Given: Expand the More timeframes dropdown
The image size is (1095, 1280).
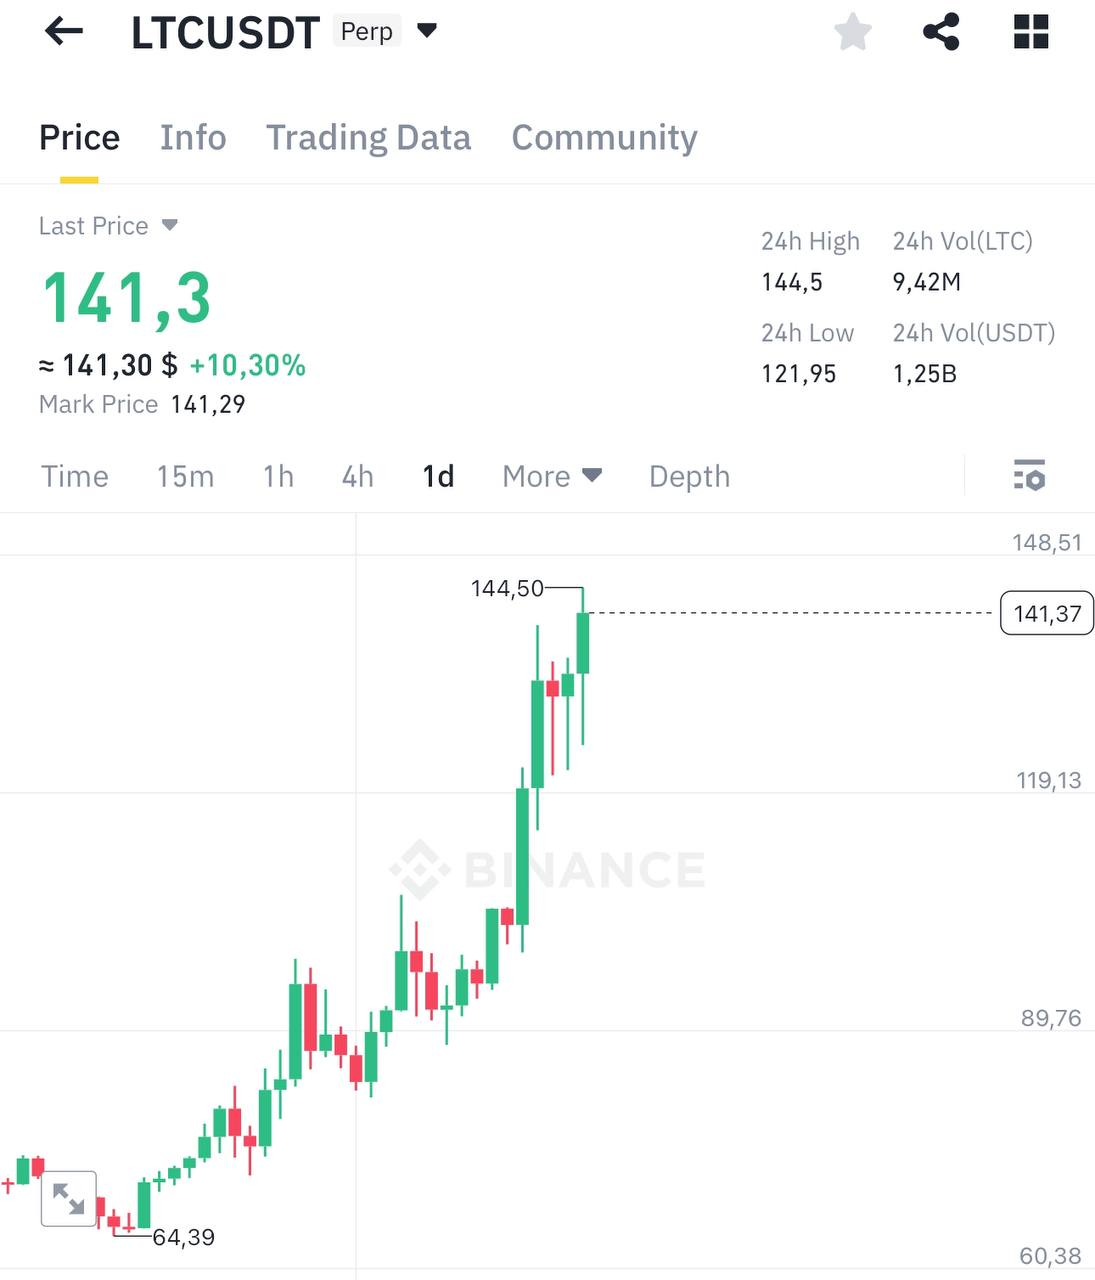Looking at the screenshot, I should pyautogui.click(x=552, y=476).
